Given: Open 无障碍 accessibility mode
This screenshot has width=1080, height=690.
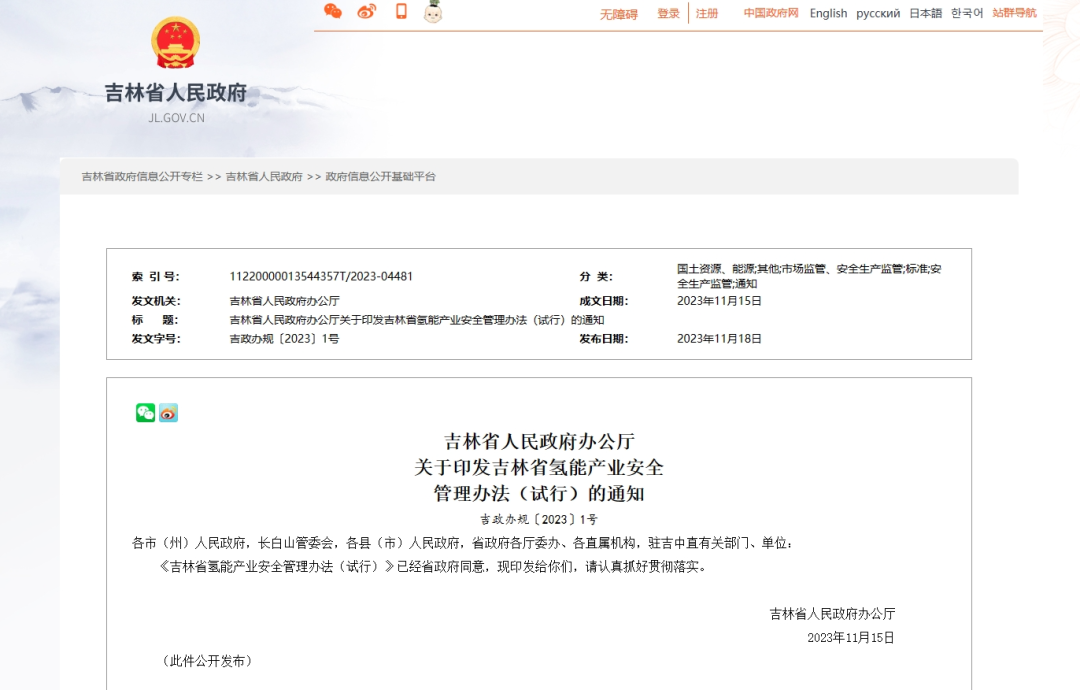Looking at the screenshot, I should click(618, 14).
